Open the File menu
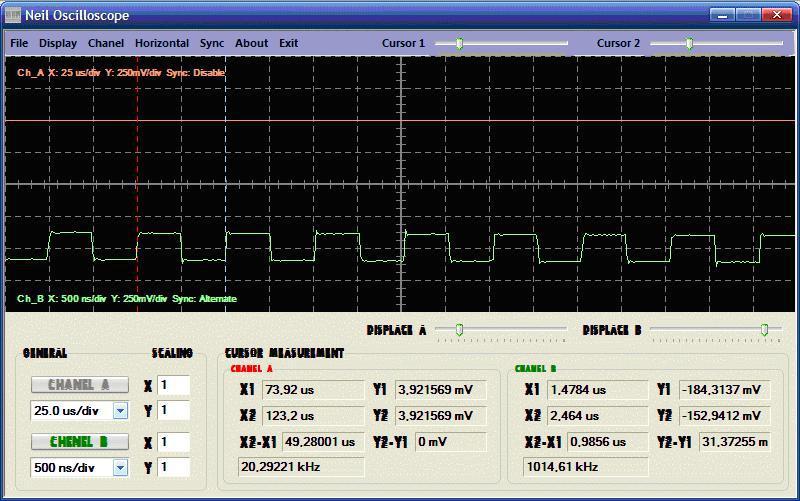 [x=19, y=43]
